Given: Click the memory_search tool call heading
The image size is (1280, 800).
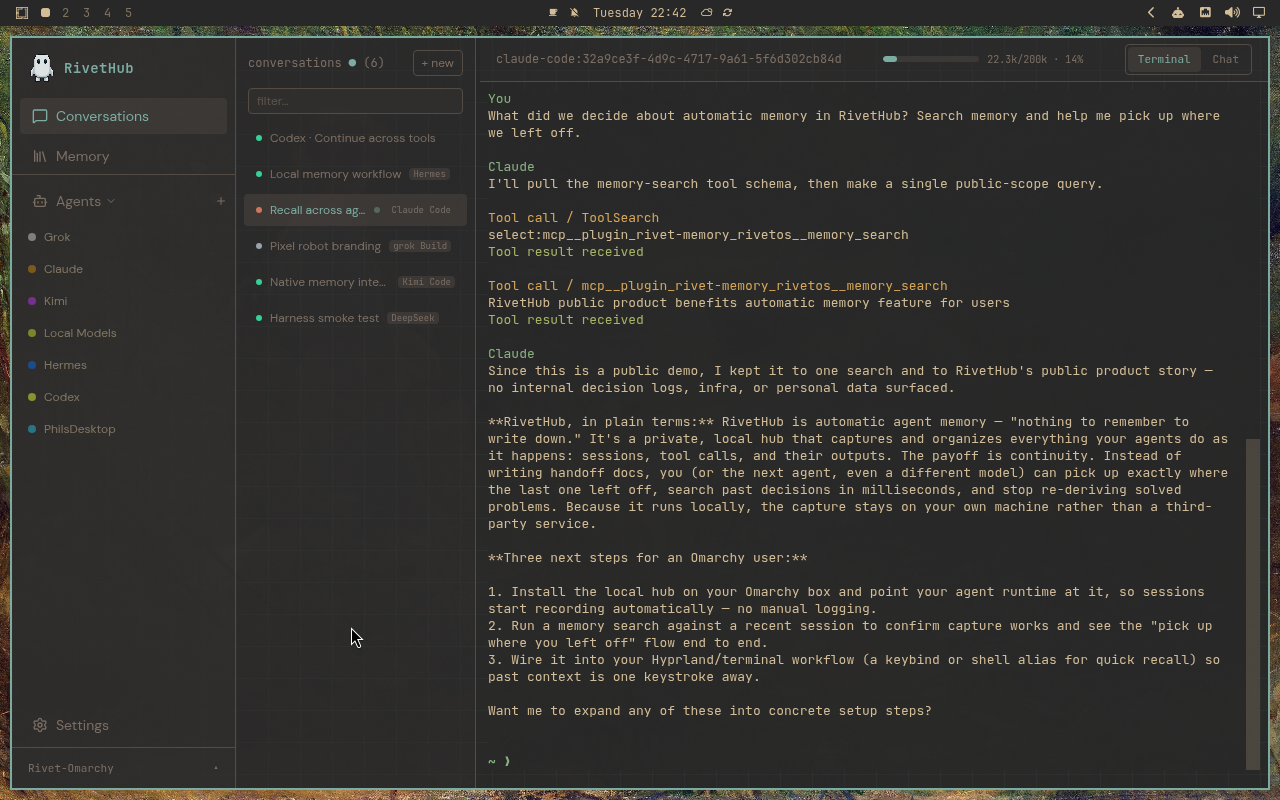Looking at the screenshot, I should 717,286.
